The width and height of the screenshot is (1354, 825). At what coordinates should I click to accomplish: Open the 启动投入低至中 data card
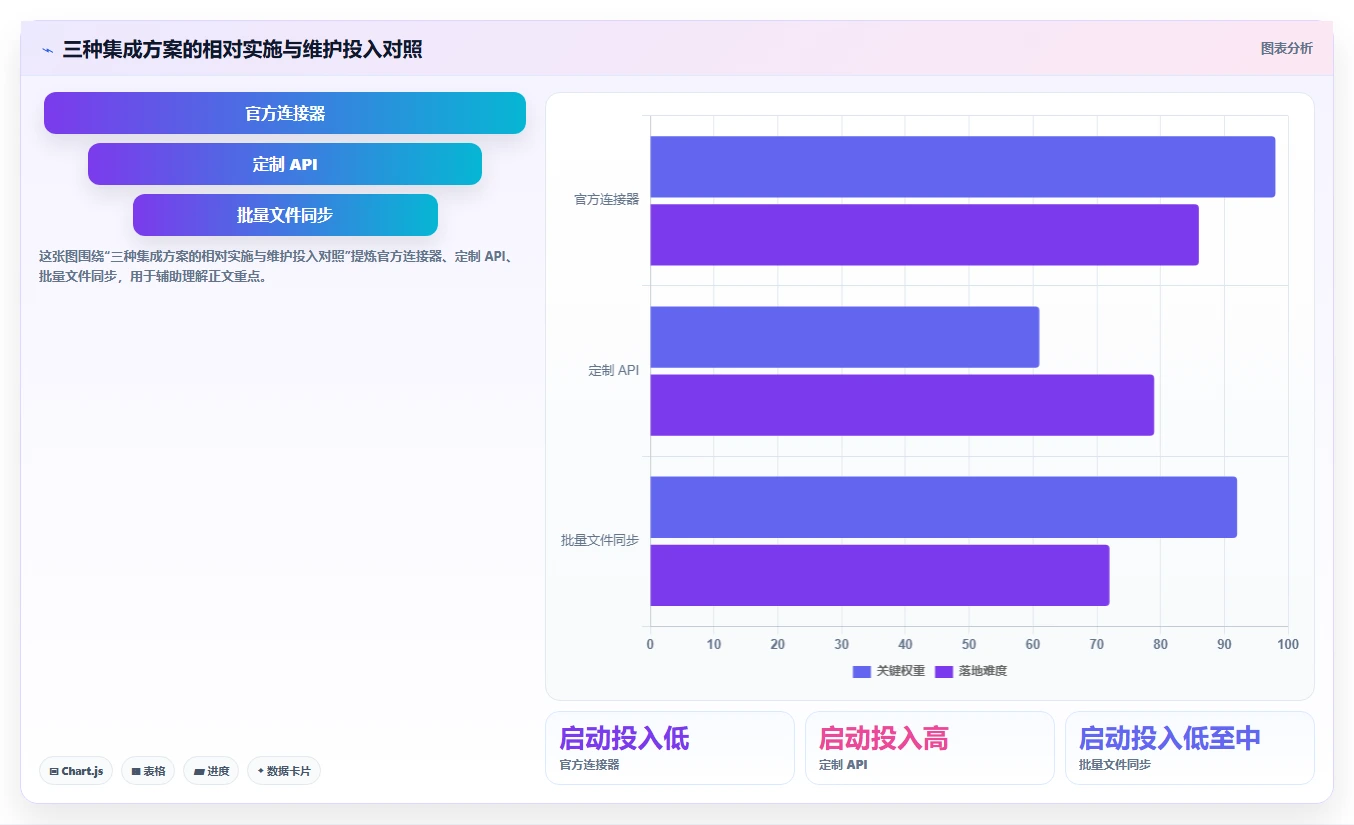[x=1190, y=748]
